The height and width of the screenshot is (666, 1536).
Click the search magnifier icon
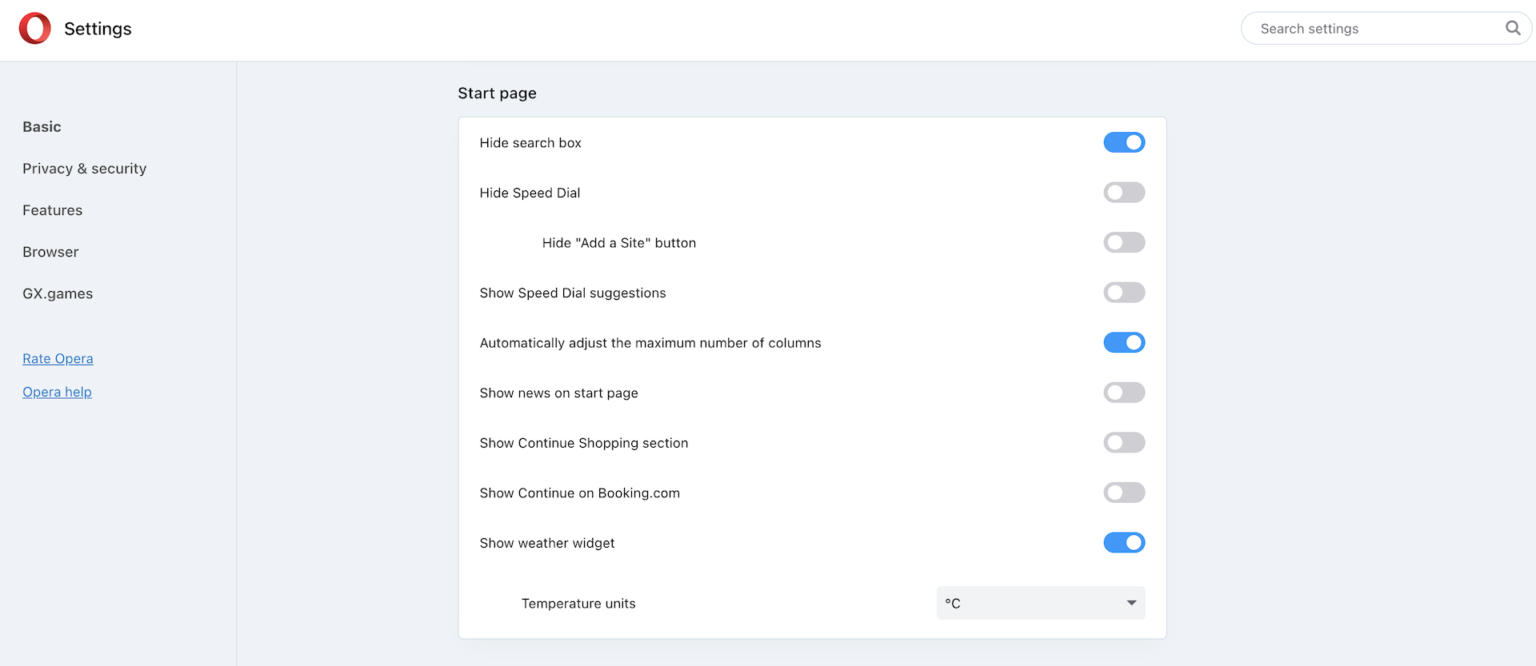[x=1512, y=28]
